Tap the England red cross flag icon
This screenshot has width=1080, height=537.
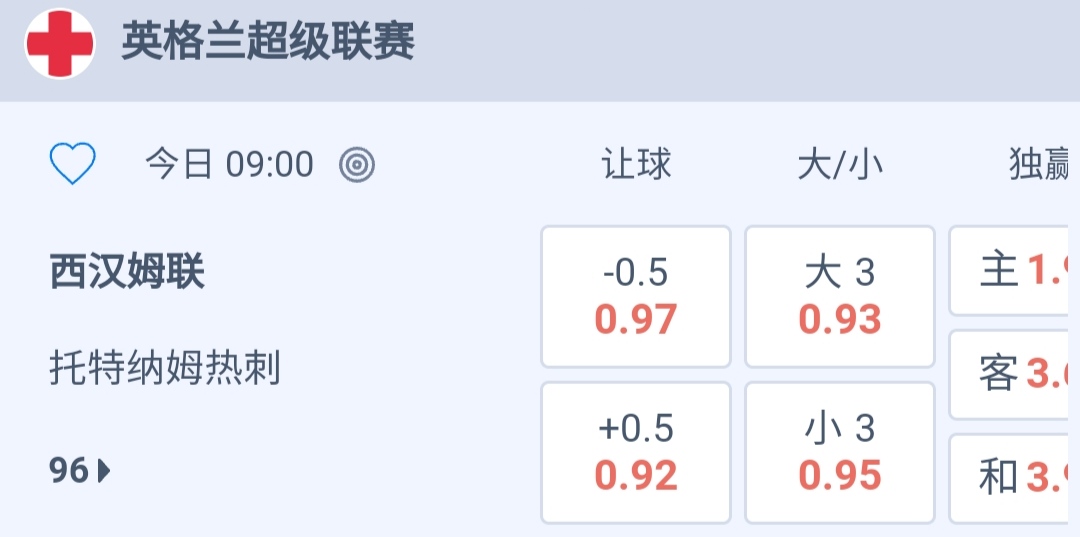(60, 44)
